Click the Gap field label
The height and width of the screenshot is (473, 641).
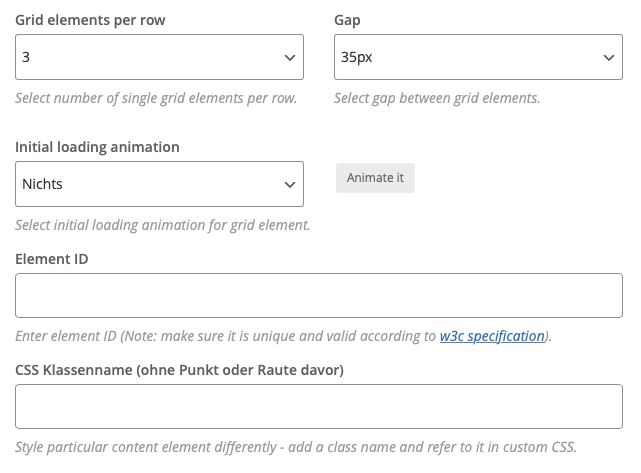(347, 20)
